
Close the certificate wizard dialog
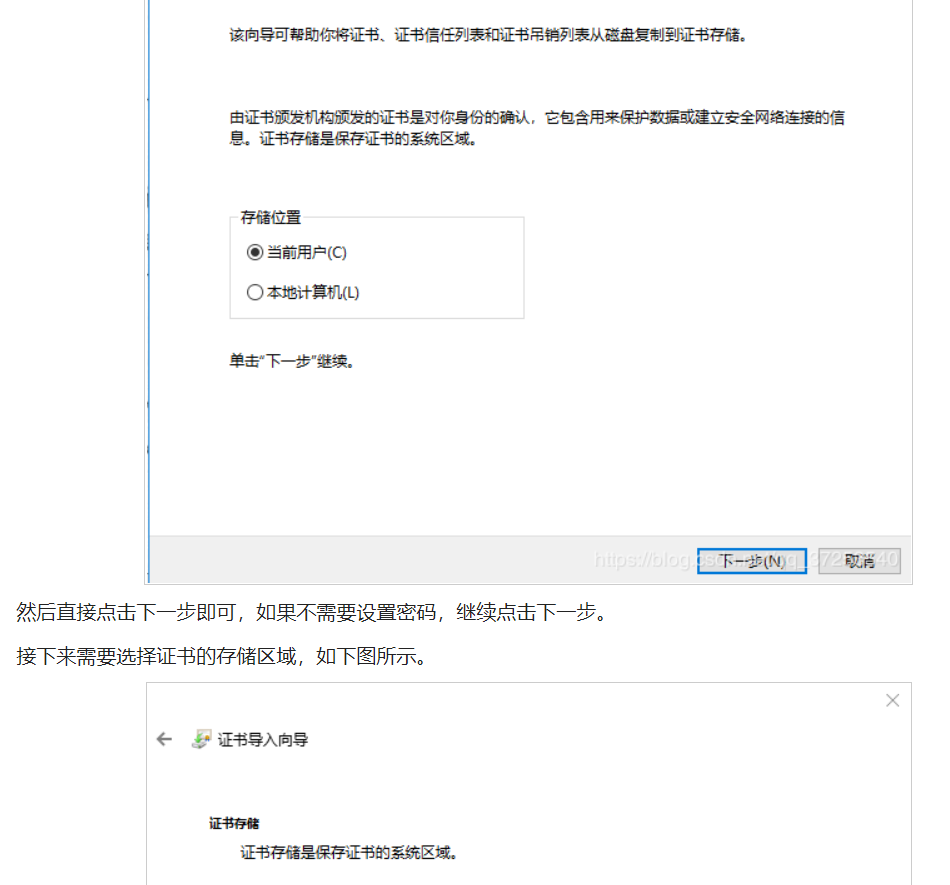[x=892, y=700]
